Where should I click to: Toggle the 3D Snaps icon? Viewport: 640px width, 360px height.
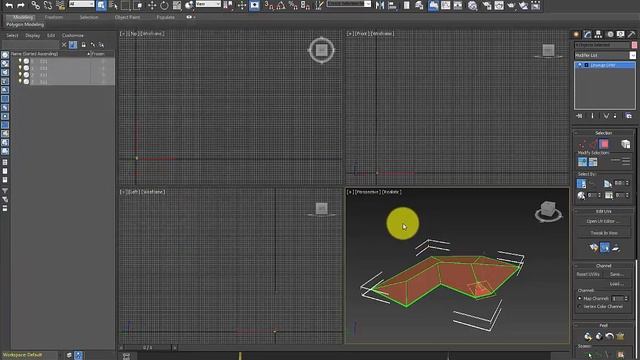point(269,5)
